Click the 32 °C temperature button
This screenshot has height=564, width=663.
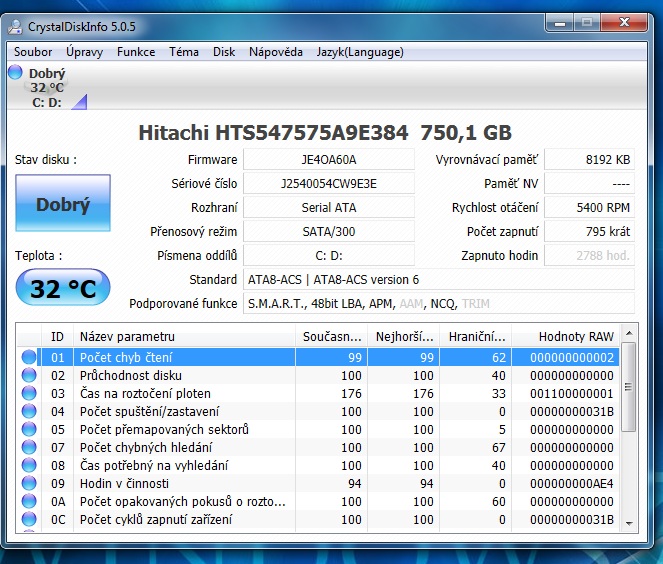coord(63,289)
